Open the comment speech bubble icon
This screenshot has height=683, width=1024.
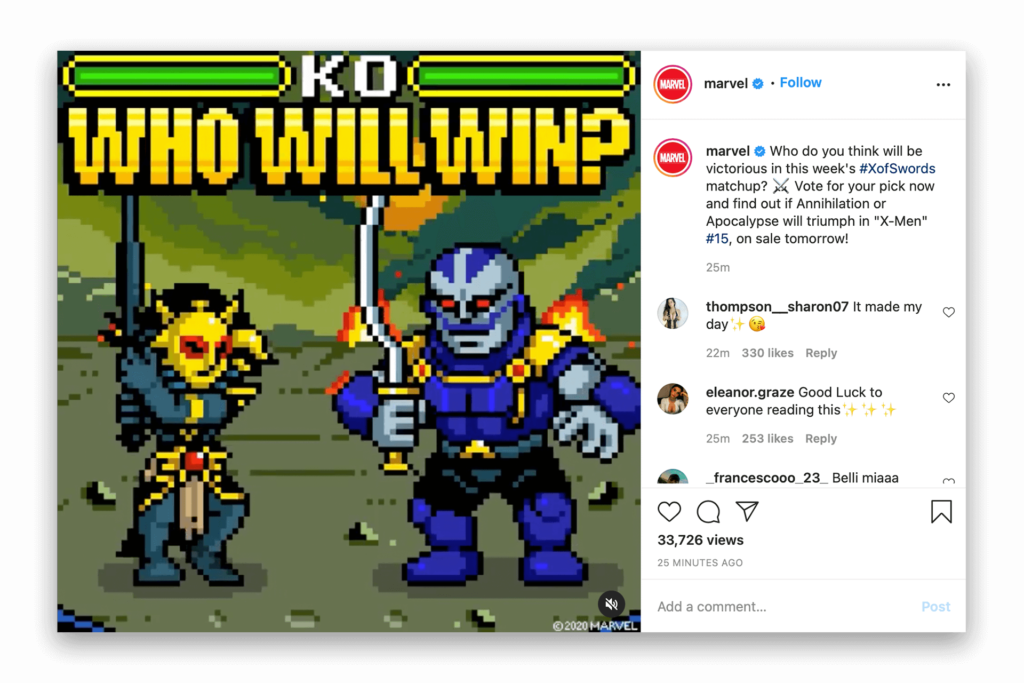[708, 512]
